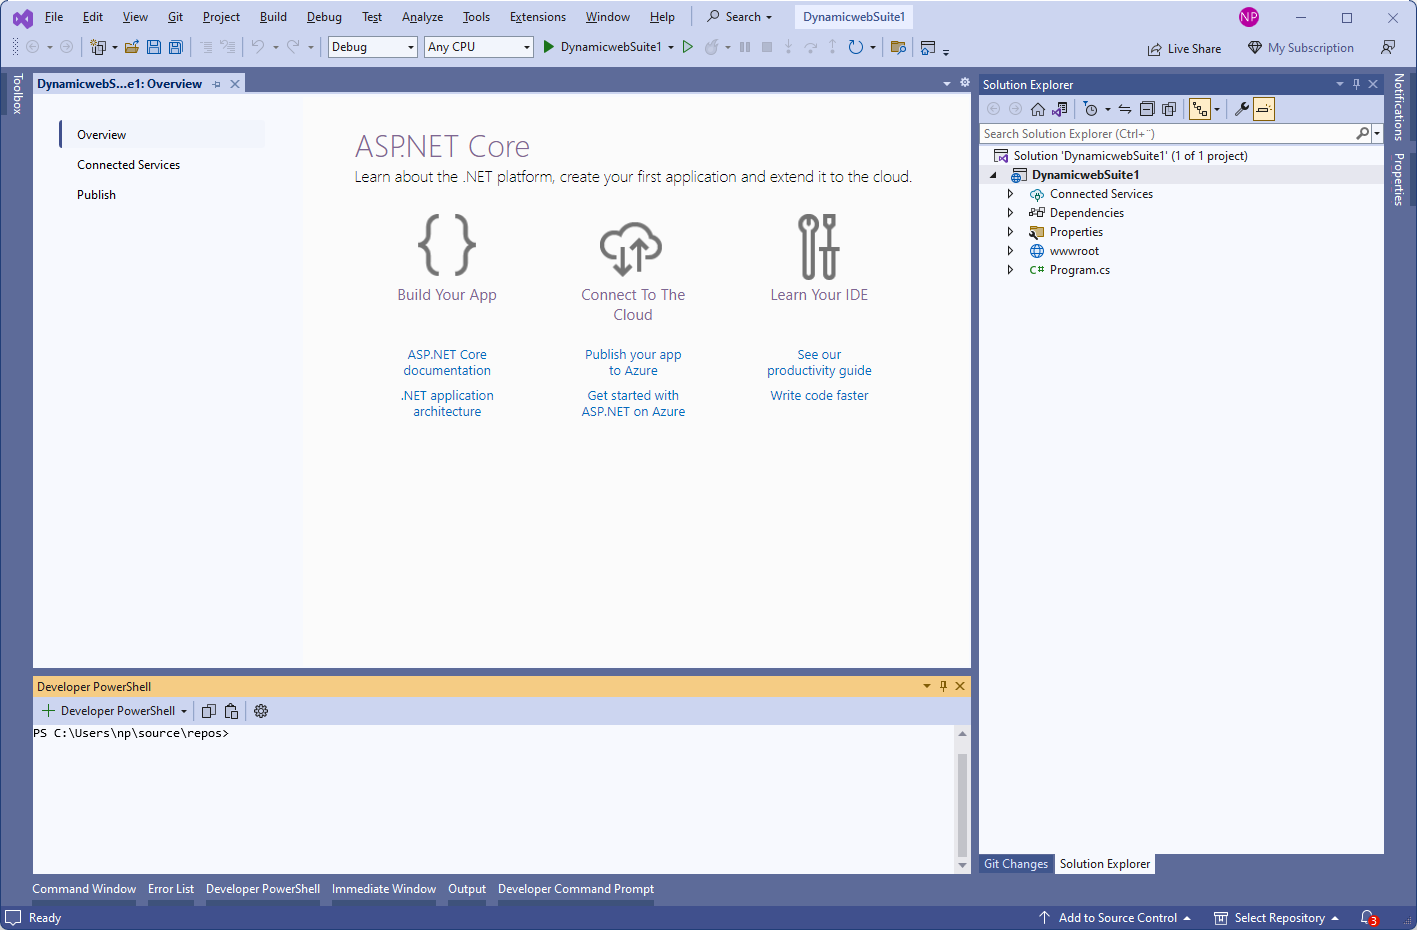
Task: Open the Extensions menu
Action: [538, 17]
